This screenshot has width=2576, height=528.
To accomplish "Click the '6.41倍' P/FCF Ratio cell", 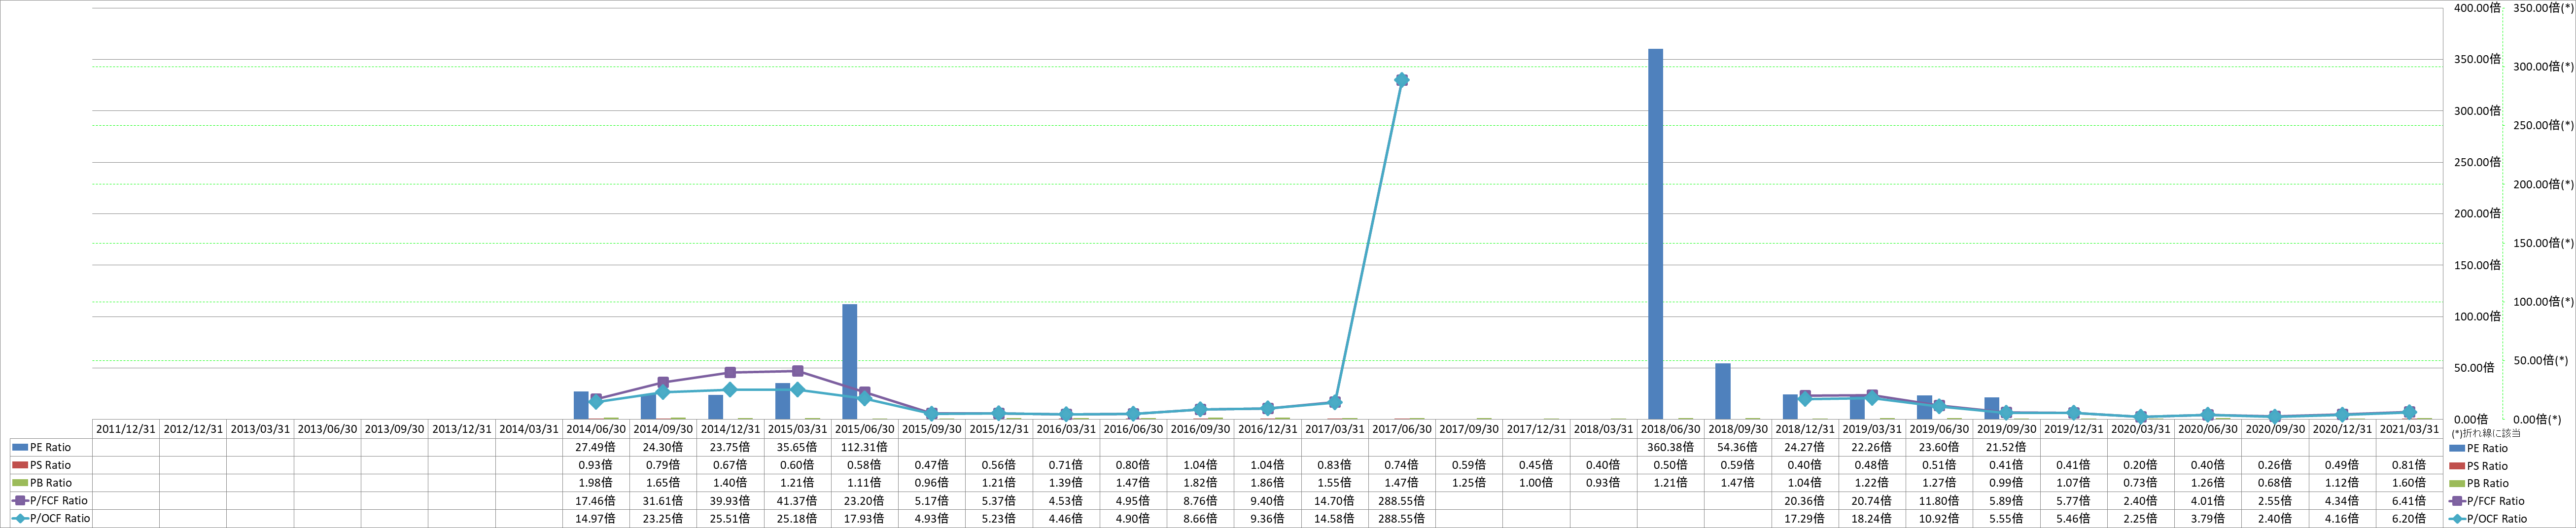I will point(2409,501).
